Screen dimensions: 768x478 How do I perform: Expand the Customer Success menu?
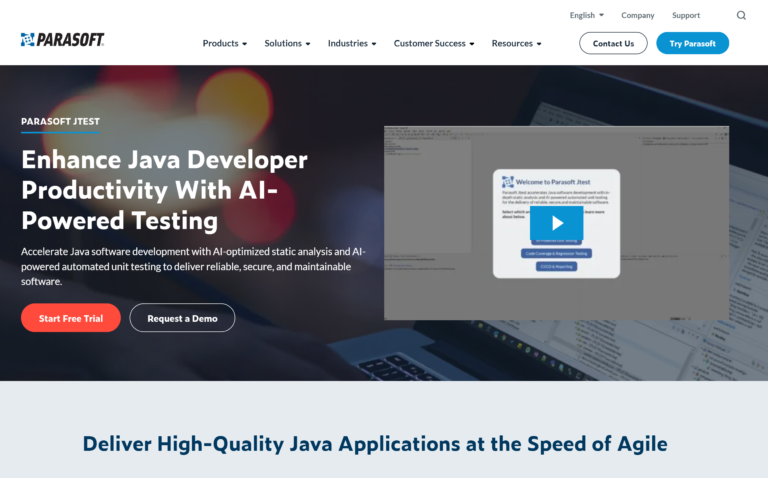point(434,43)
